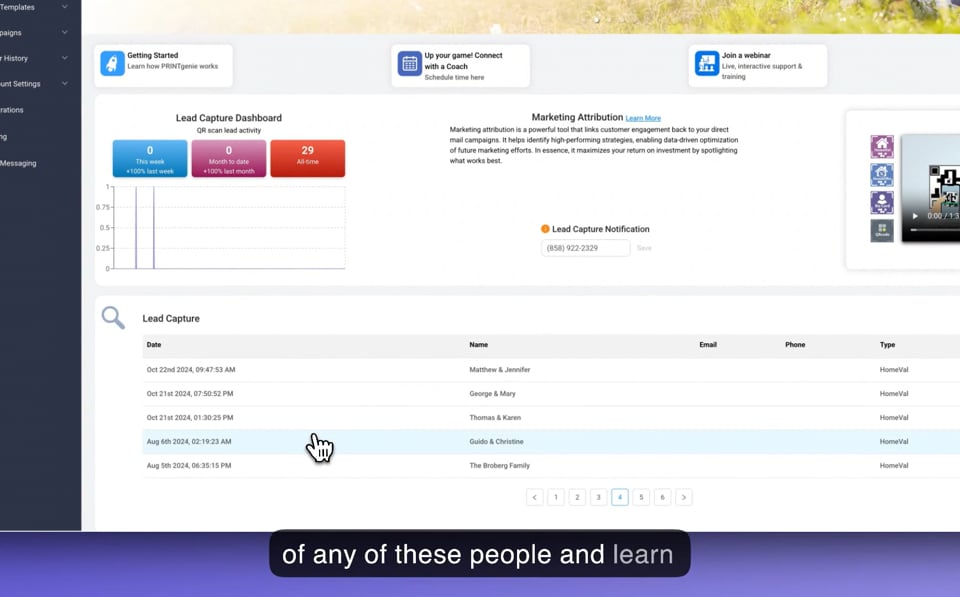The height and width of the screenshot is (597, 960).
Task: Open Join a webinar card text
Action: (x=762, y=66)
